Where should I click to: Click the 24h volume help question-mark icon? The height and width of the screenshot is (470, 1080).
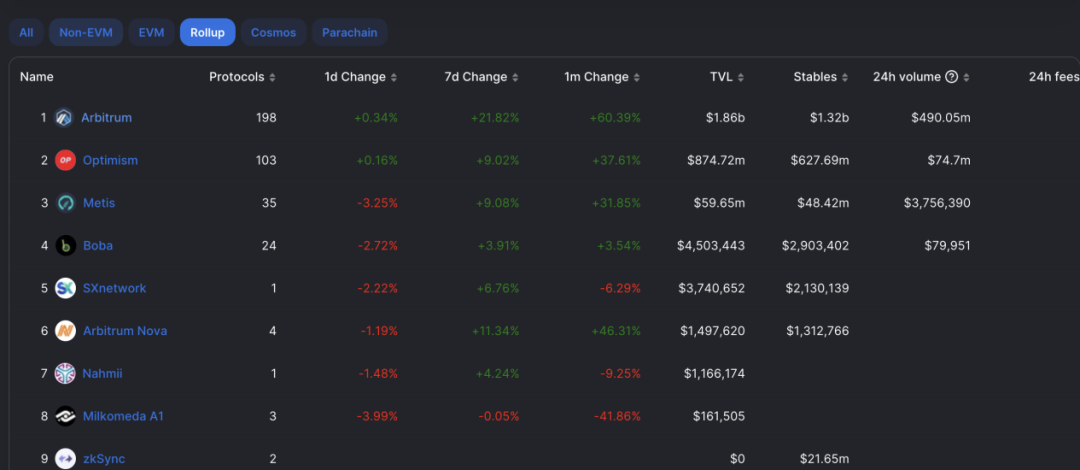click(x=951, y=77)
